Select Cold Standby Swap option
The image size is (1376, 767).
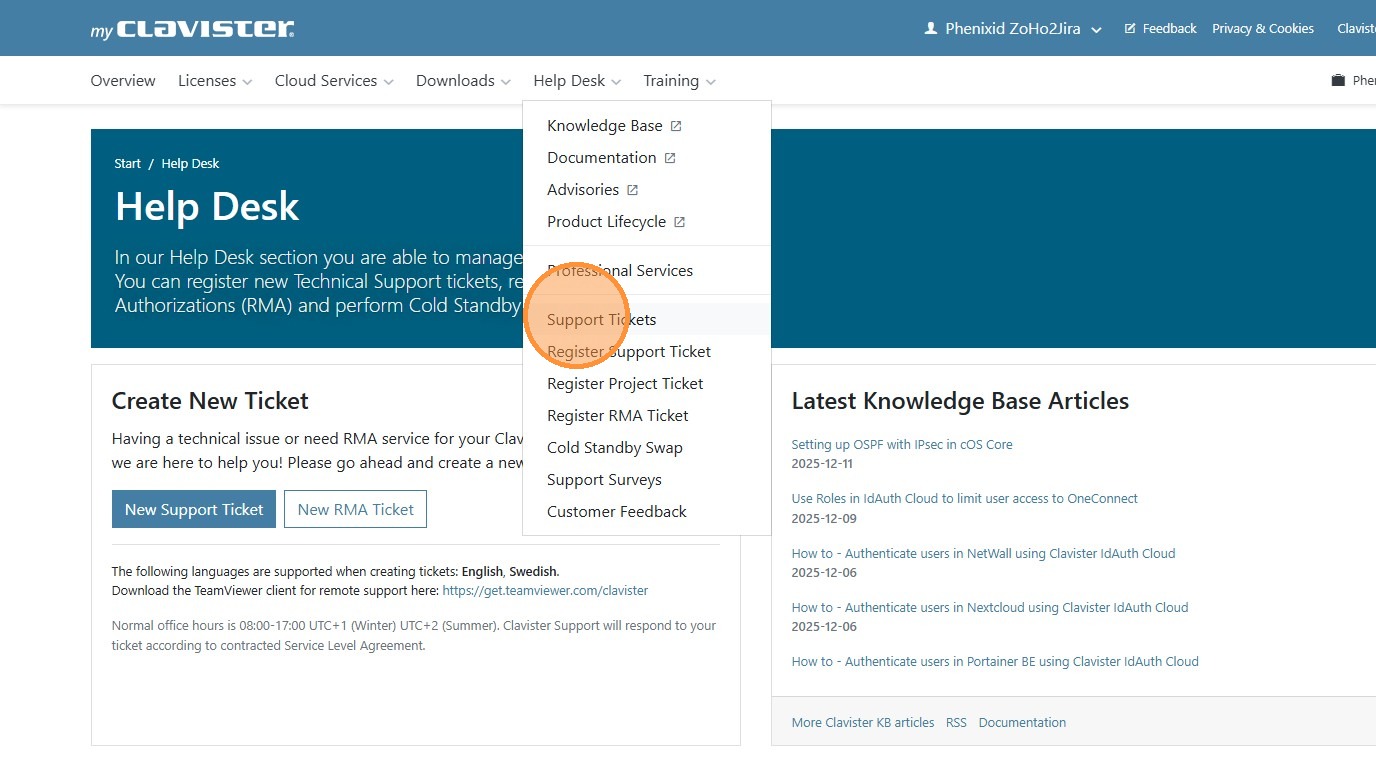pyautogui.click(x=614, y=448)
